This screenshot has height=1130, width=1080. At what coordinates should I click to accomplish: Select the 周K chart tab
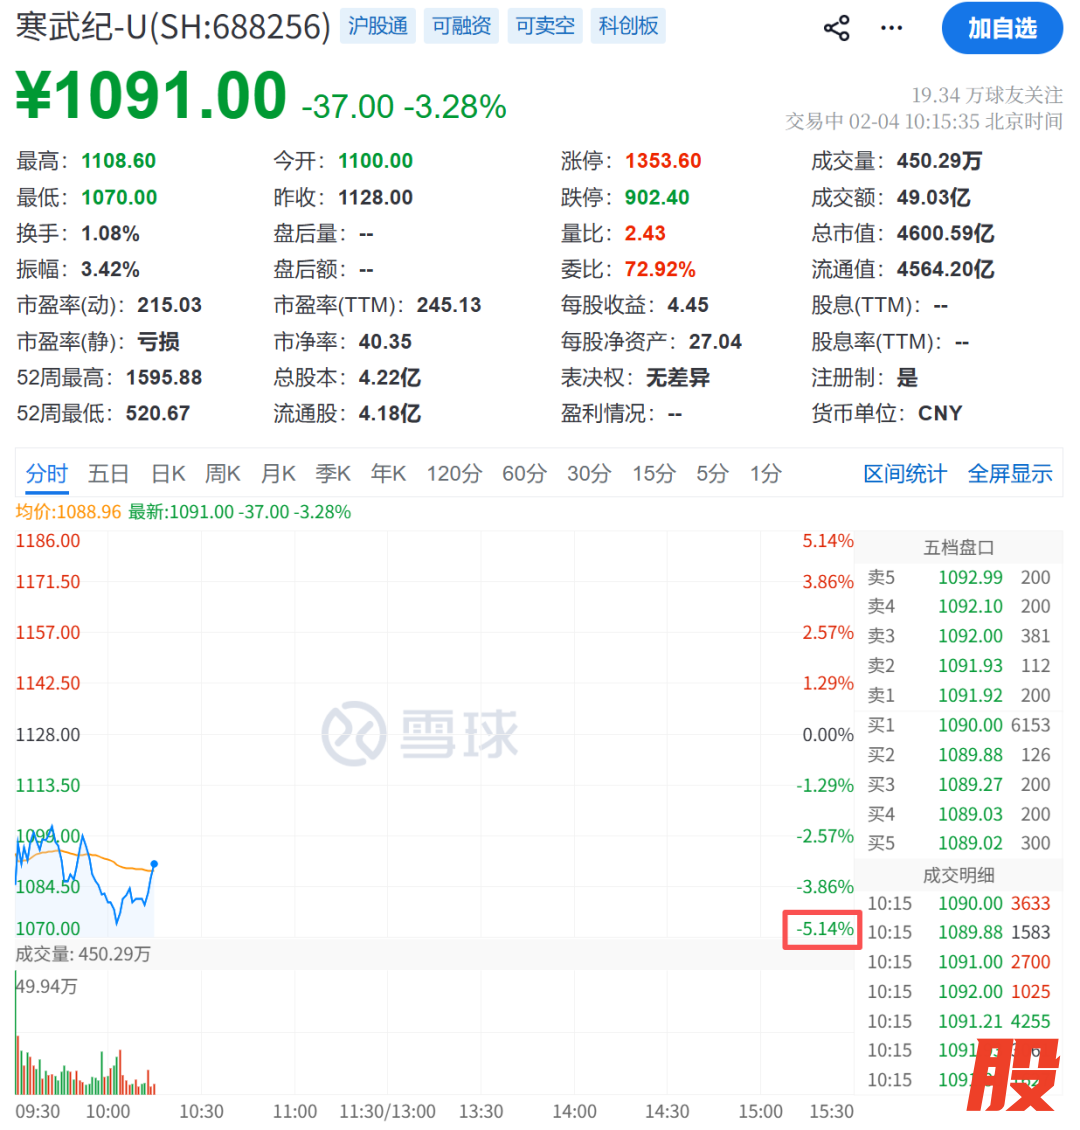click(223, 473)
